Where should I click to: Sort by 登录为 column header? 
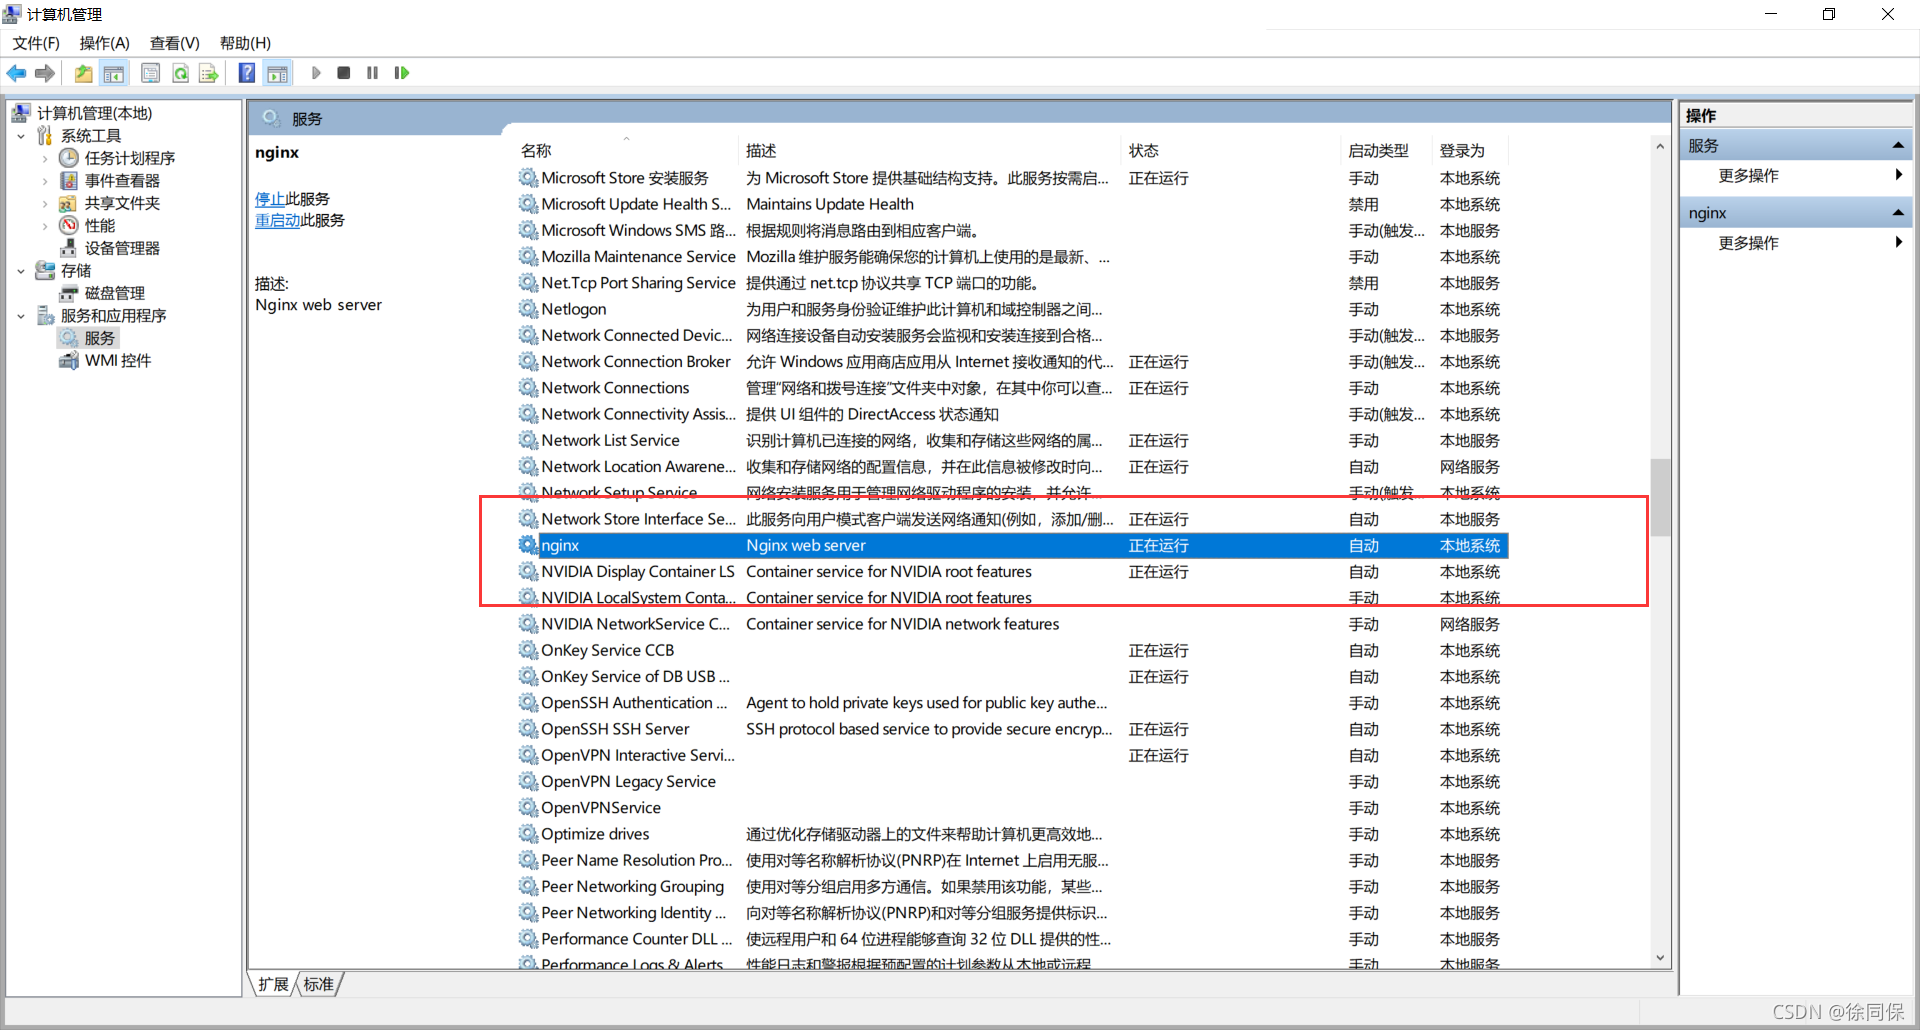pos(1471,151)
